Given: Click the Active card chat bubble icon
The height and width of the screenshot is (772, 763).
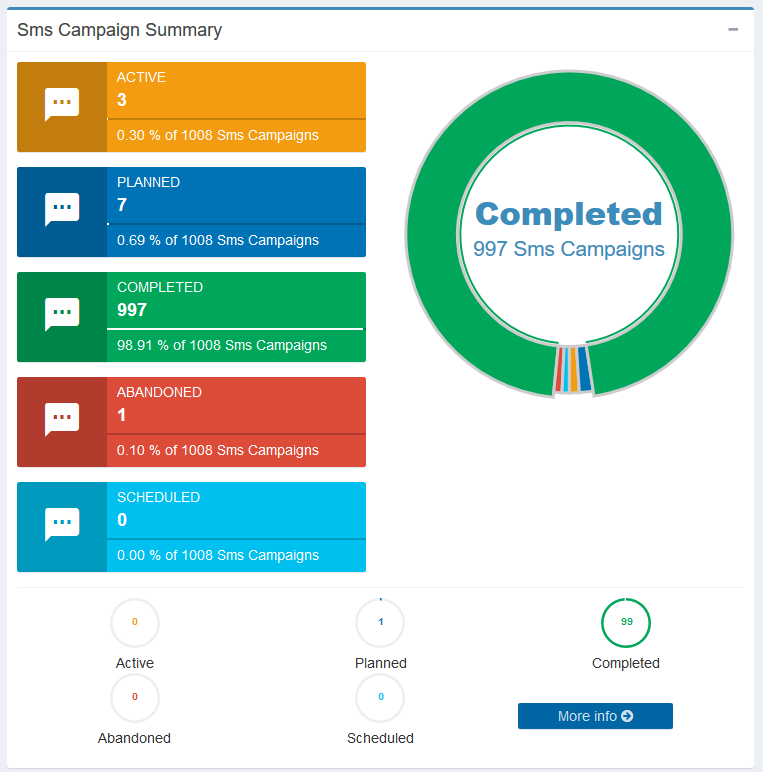Looking at the screenshot, I should pos(62,104).
